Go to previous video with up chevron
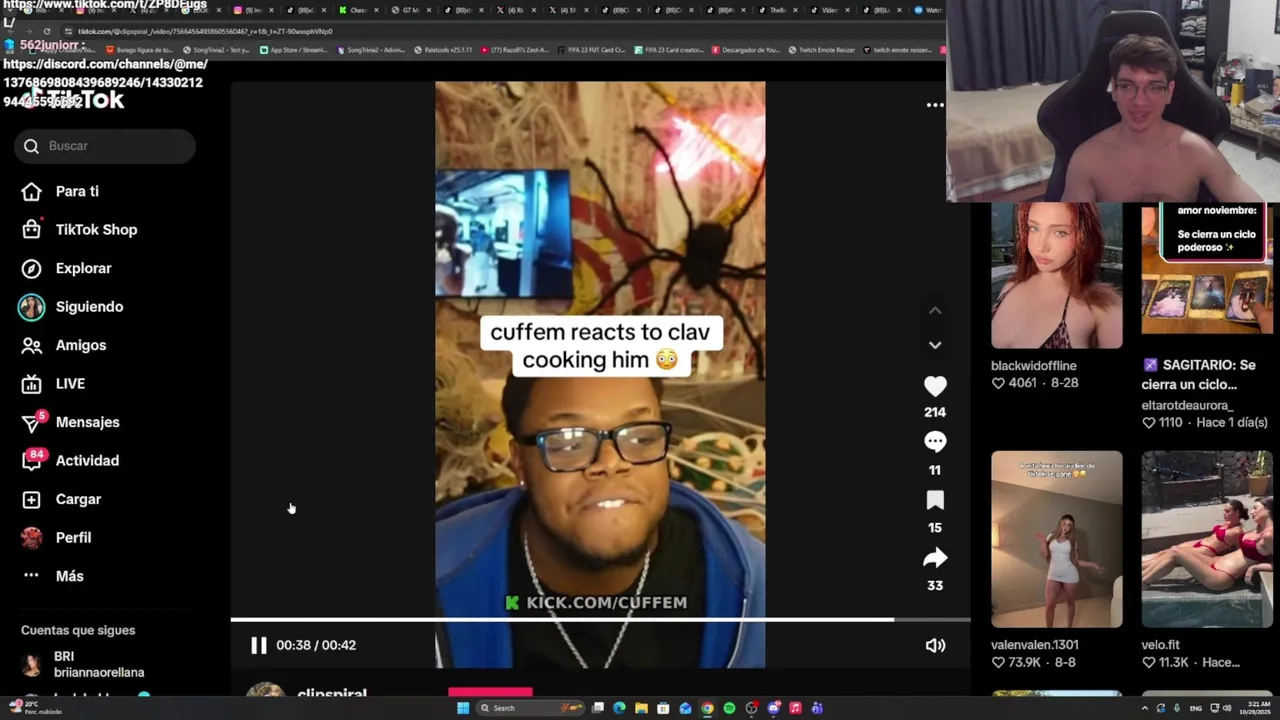The image size is (1280, 720). [935, 311]
